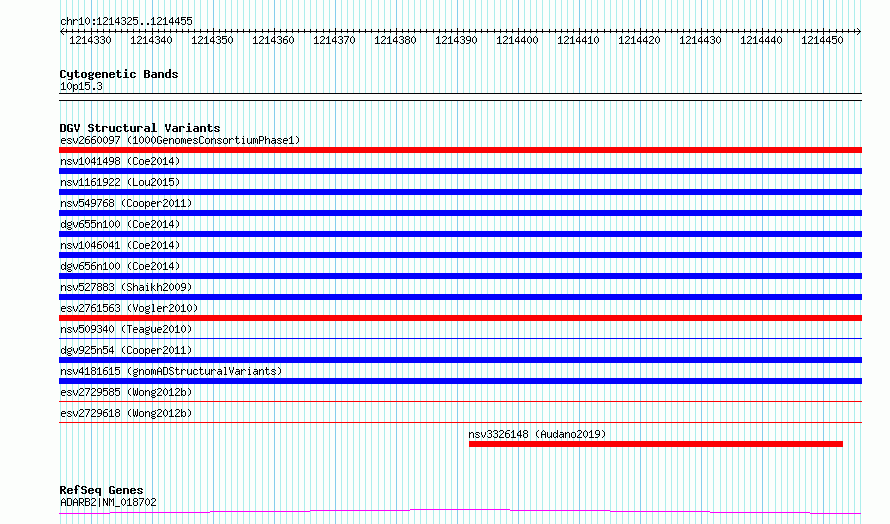The image size is (890, 524).
Task: Click red bar under esv2761563
Action: click(460, 318)
